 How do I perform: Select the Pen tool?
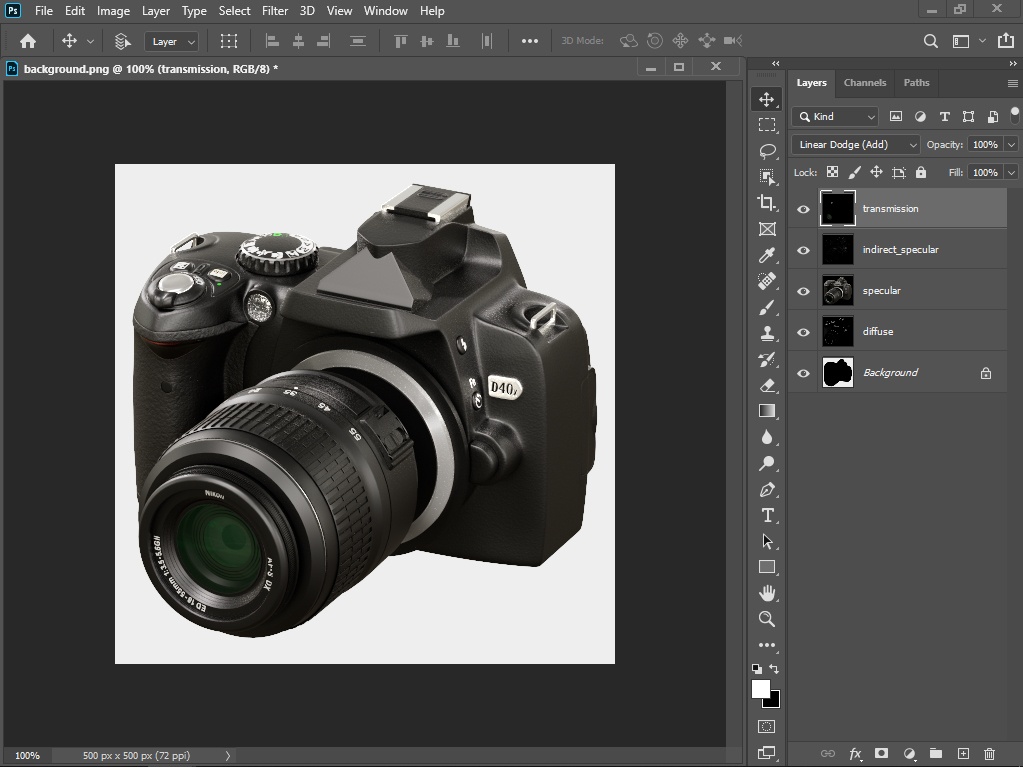coord(767,489)
